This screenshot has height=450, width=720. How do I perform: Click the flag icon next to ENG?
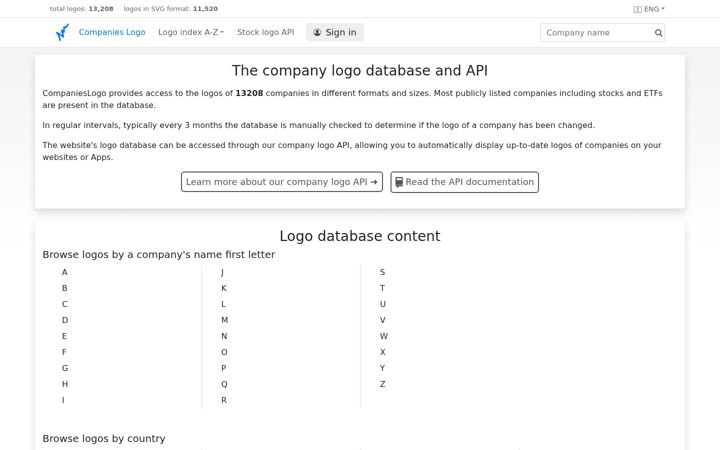(637, 9)
